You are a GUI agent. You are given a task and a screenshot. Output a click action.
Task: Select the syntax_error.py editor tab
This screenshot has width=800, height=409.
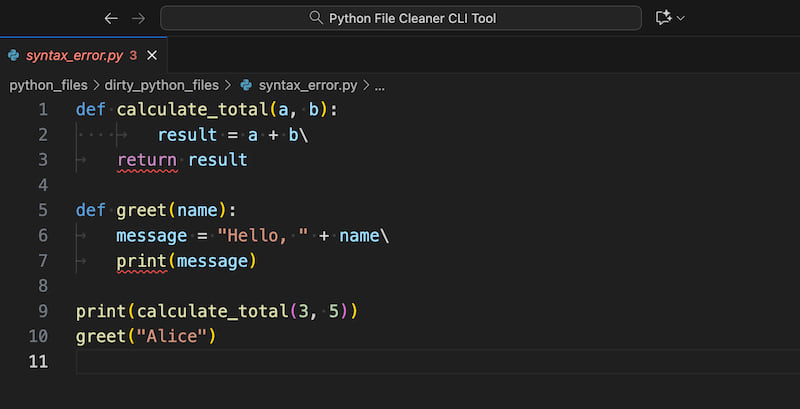[84, 55]
